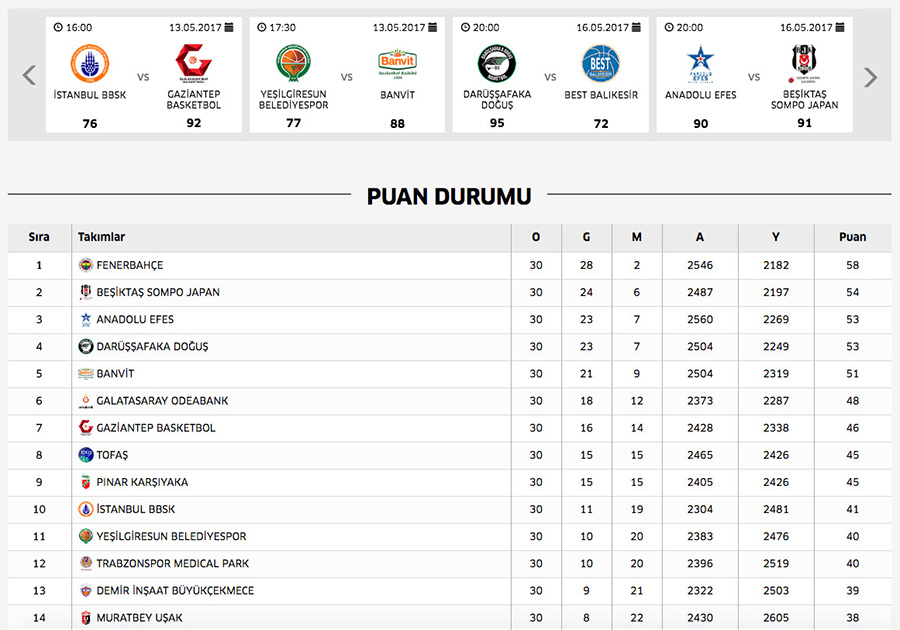Screen dimensions: 900x630
Task: Show previous matches with left carousel arrow
Action: pos(29,75)
